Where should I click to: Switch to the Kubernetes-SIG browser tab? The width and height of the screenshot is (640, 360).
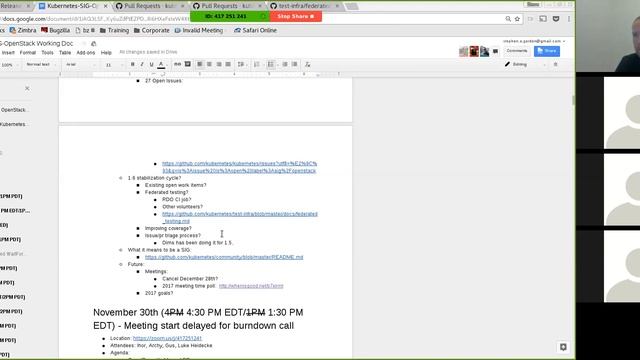tap(73, 6)
